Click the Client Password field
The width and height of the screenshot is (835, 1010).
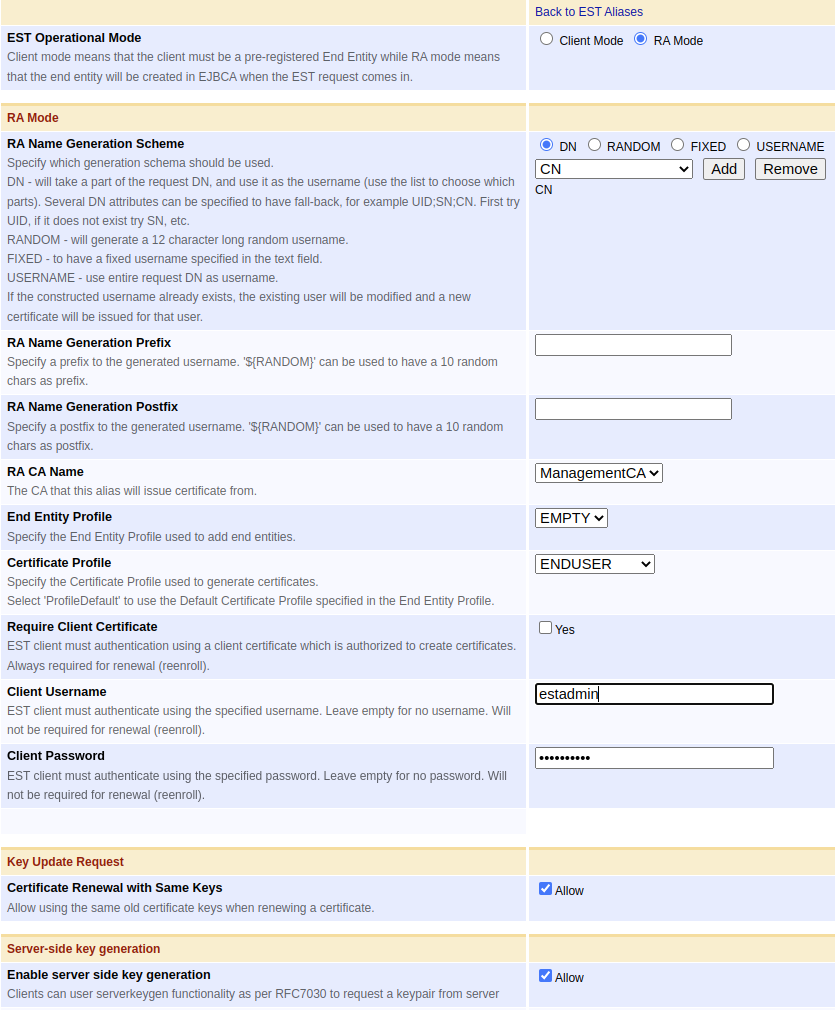coord(654,757)
